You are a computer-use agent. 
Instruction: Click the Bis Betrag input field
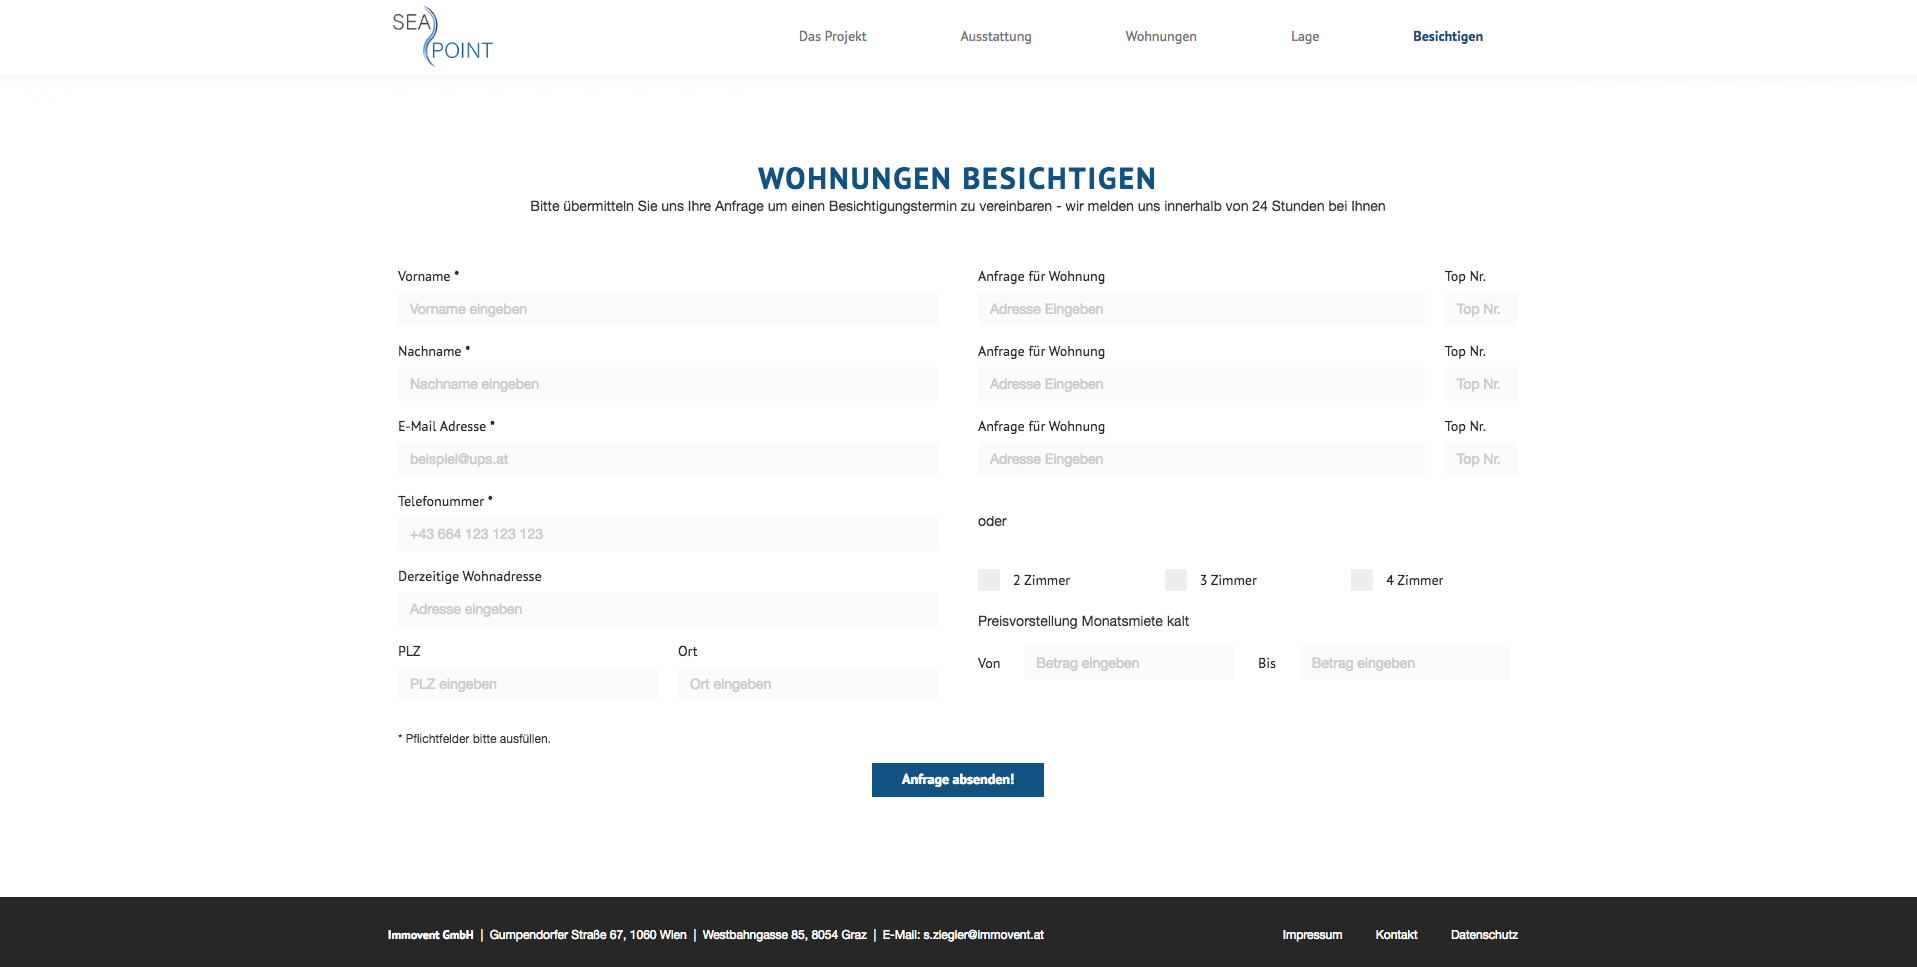[x=1404, y=663]
